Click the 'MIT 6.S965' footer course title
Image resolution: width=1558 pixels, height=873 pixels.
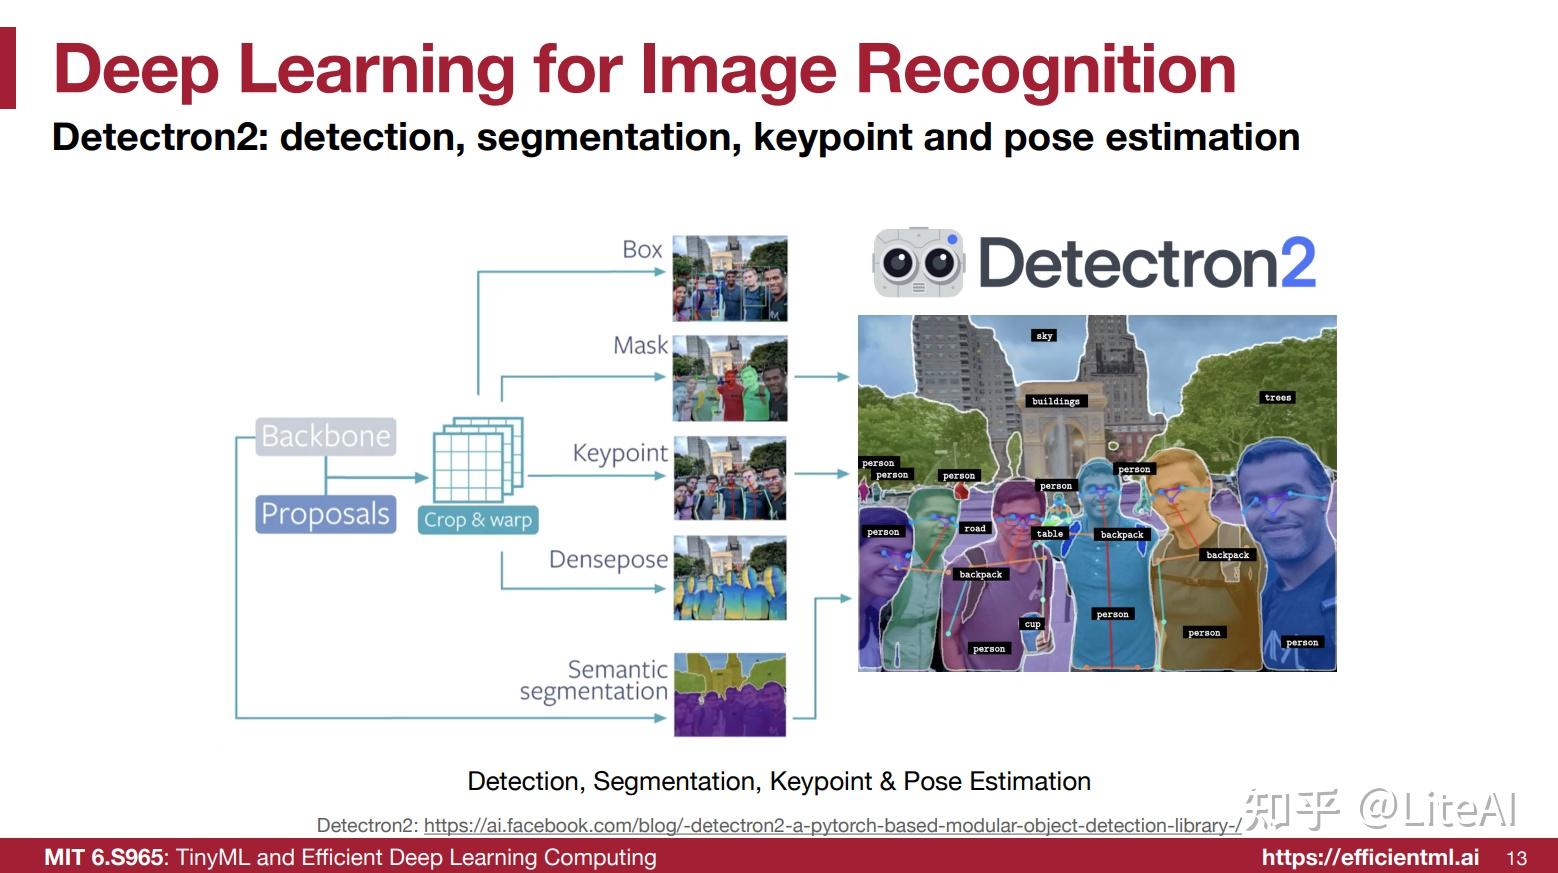103,857
